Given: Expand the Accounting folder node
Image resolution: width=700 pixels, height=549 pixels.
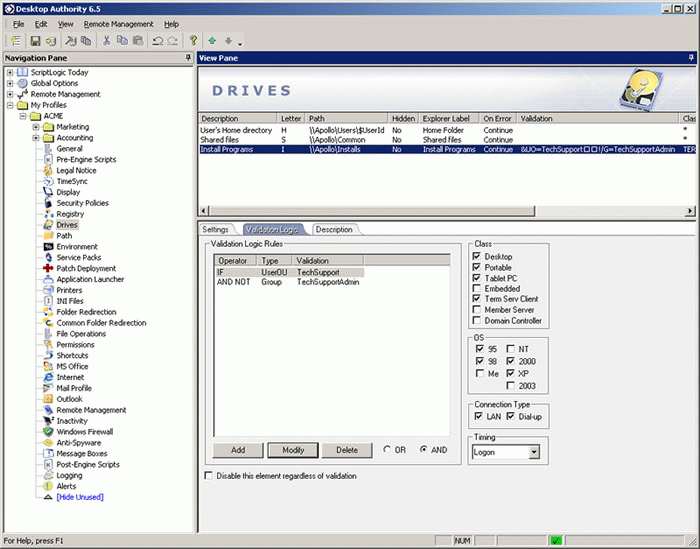Looking at the screenshot, I should coord(36,138).
